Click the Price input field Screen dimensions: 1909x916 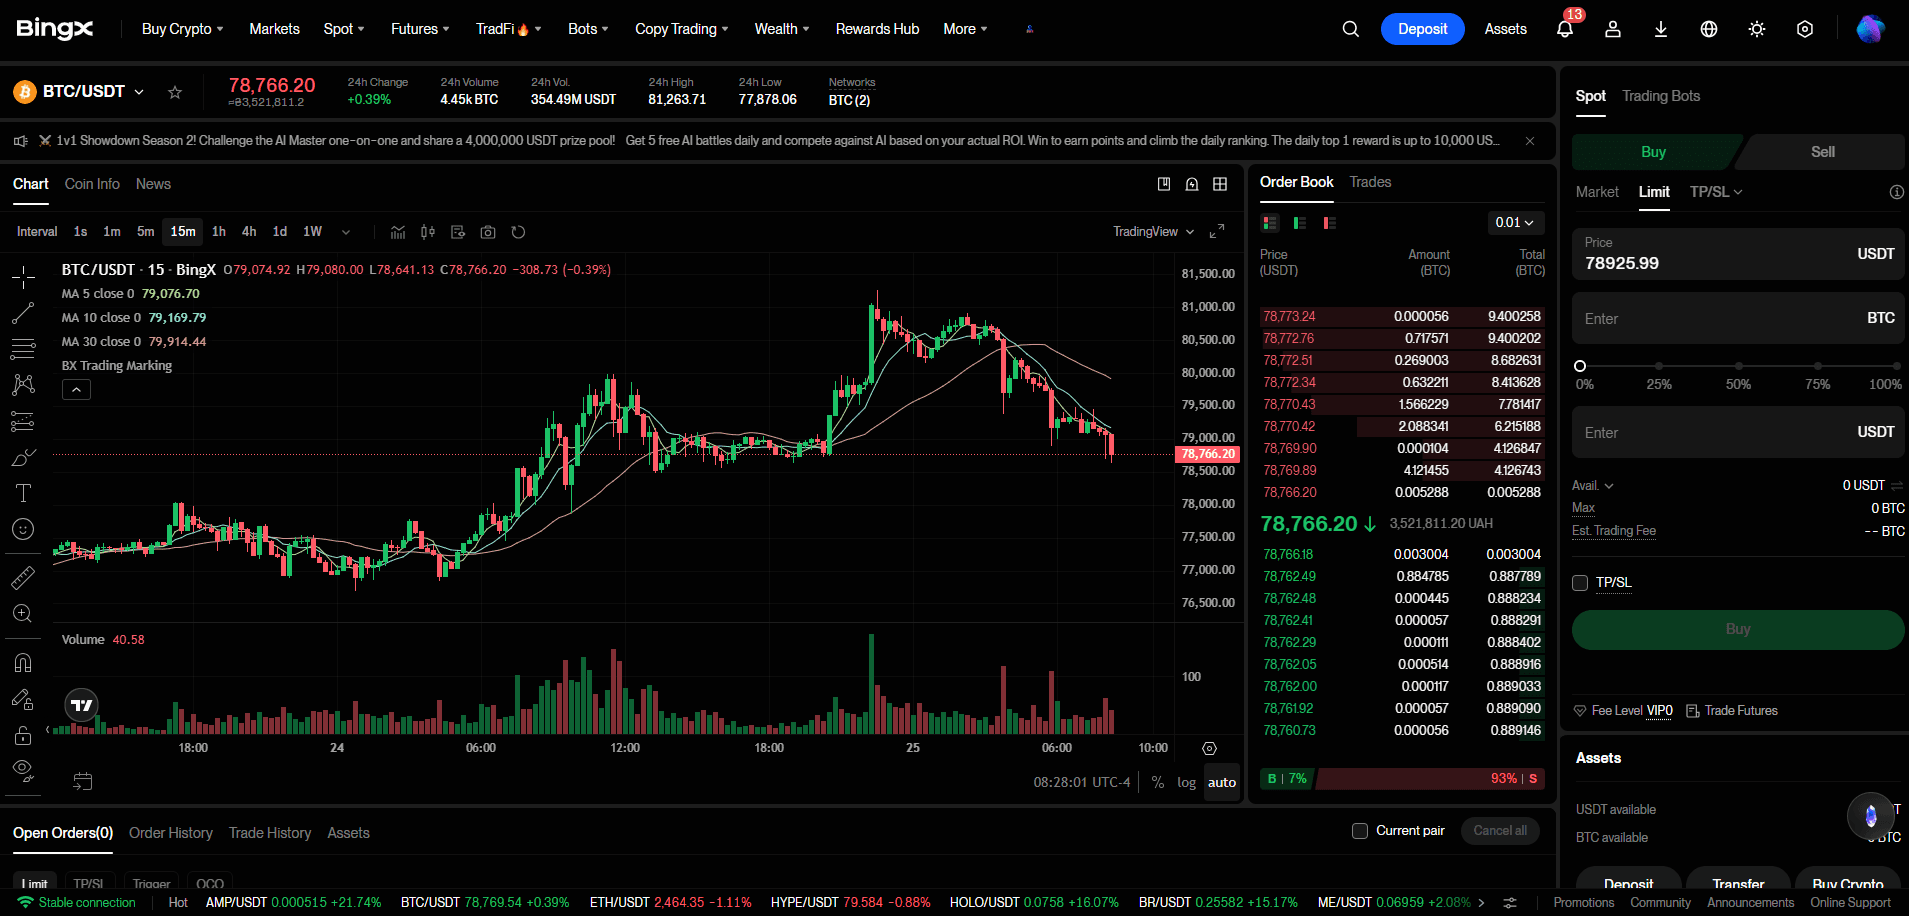click(1738, 254)
